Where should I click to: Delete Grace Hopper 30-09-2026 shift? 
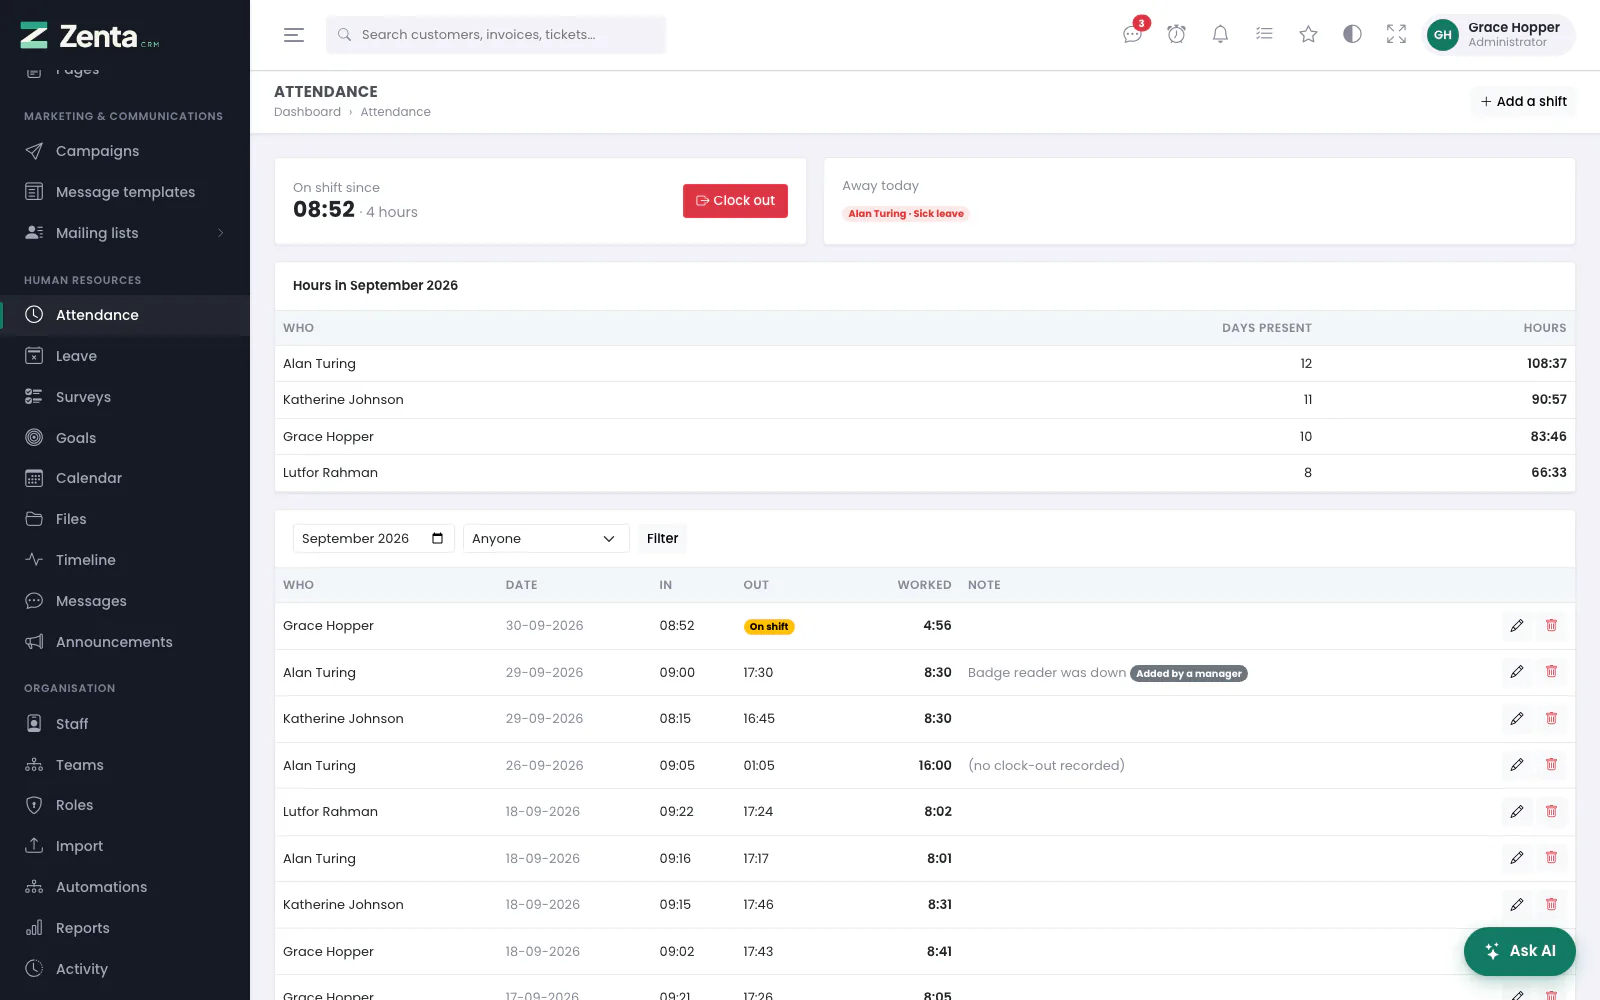[x=1552, y=626]
